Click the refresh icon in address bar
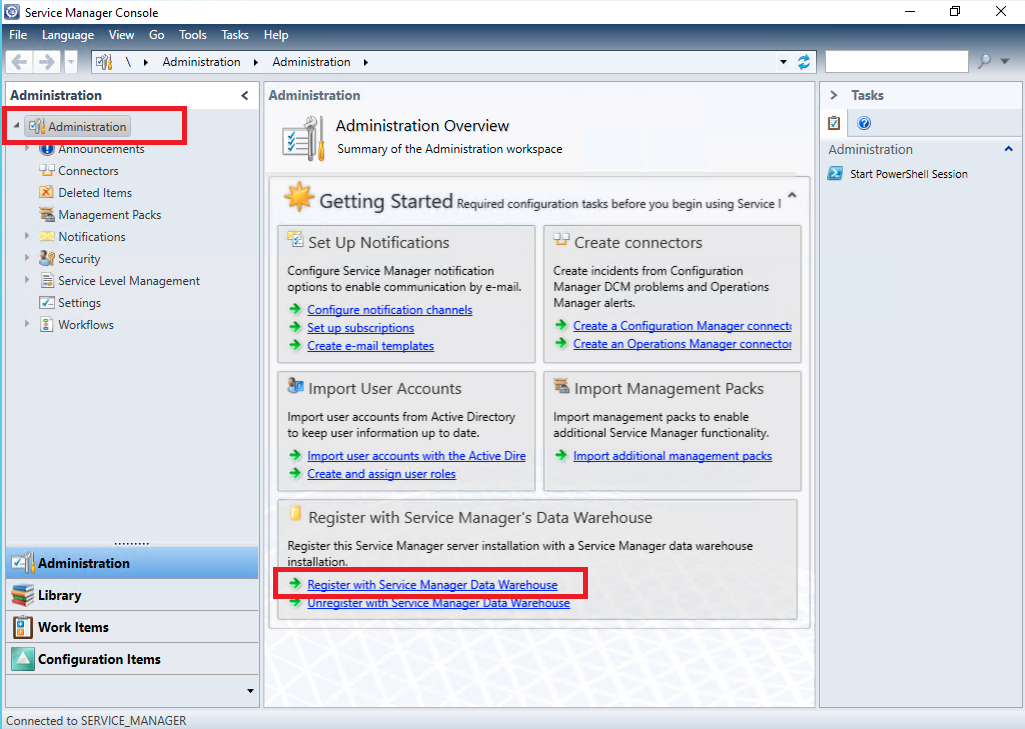 [804, 62]
